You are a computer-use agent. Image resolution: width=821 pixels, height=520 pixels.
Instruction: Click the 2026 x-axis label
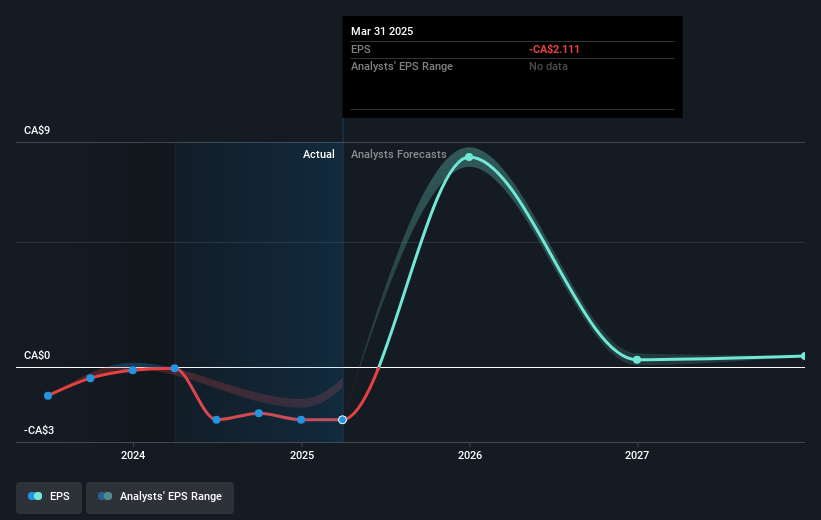click(x=470, y=455)
